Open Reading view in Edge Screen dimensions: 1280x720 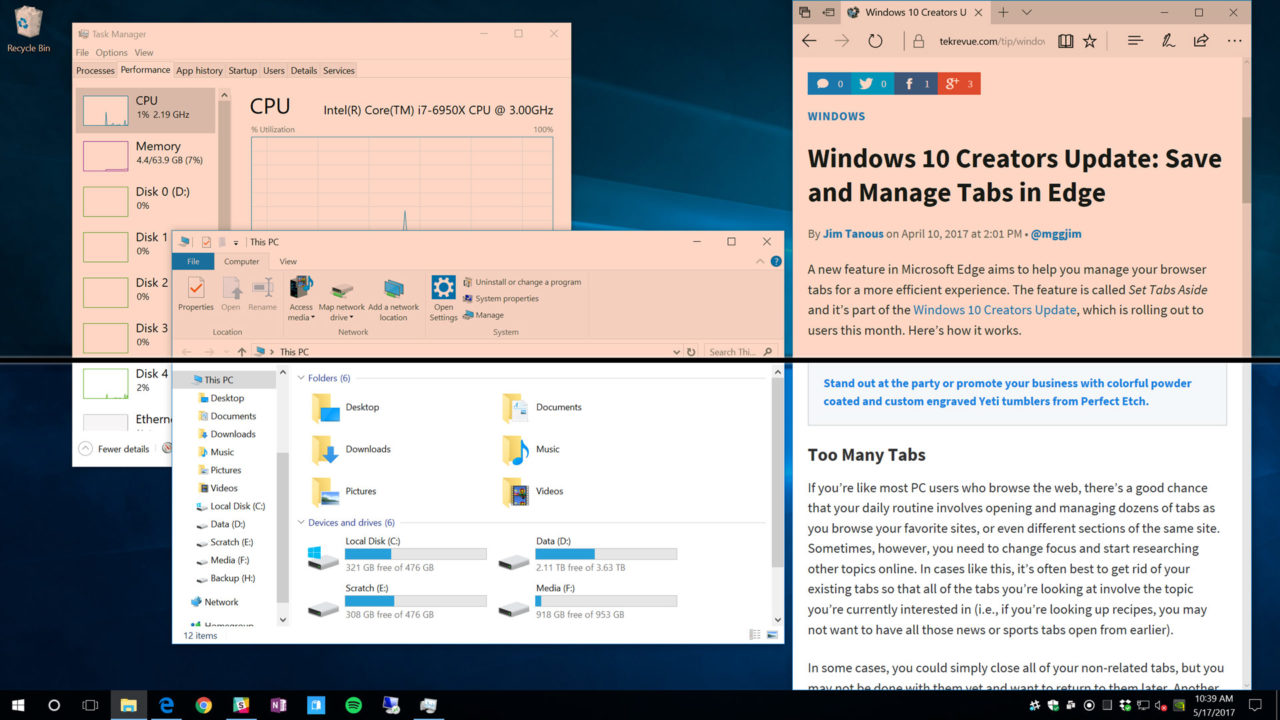[1065, 41]
